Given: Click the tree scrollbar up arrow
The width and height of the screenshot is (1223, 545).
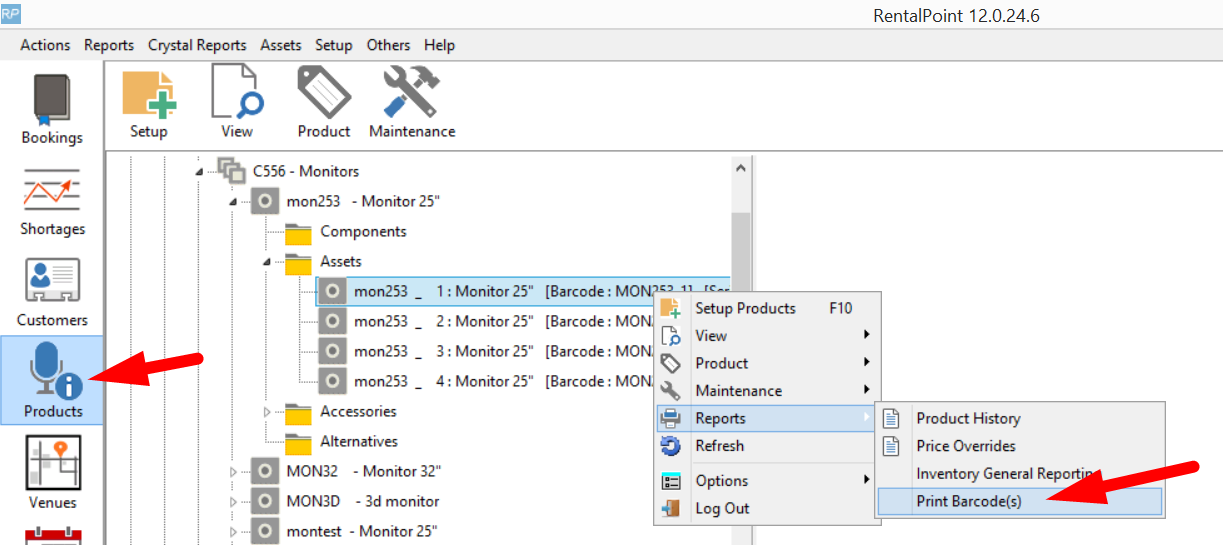Looking at the screenshot, I should pos(741,168).
